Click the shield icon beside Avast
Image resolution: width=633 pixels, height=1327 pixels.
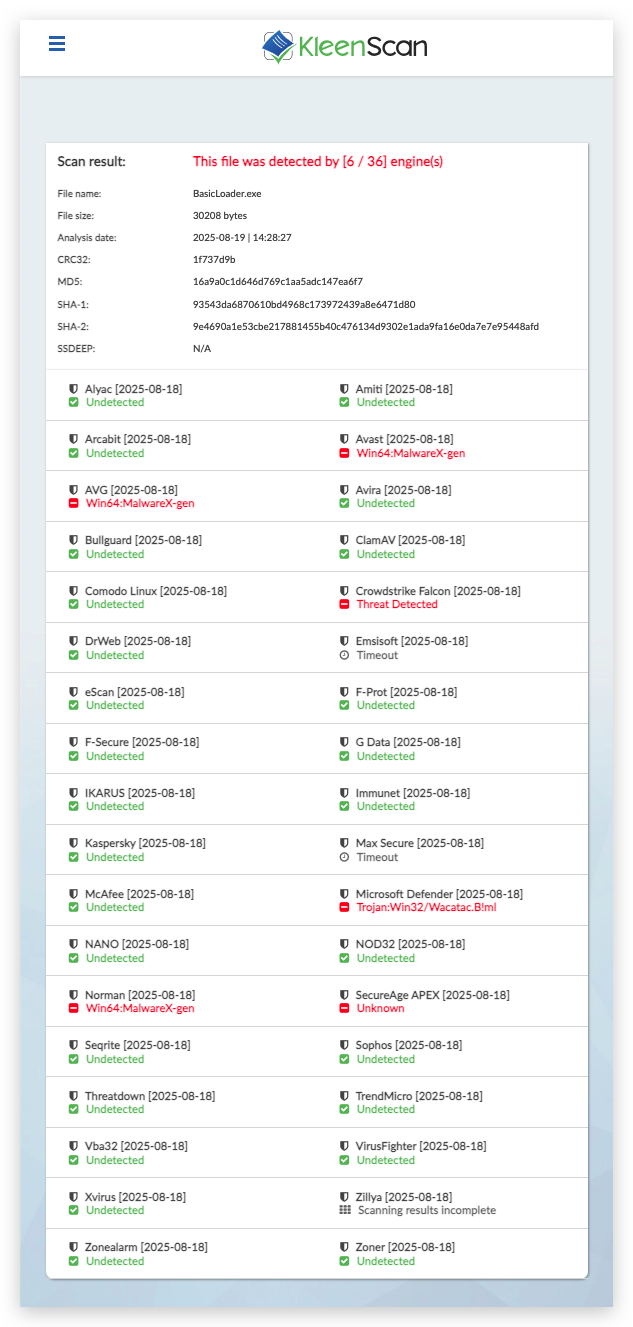click(x=344, y=439)
